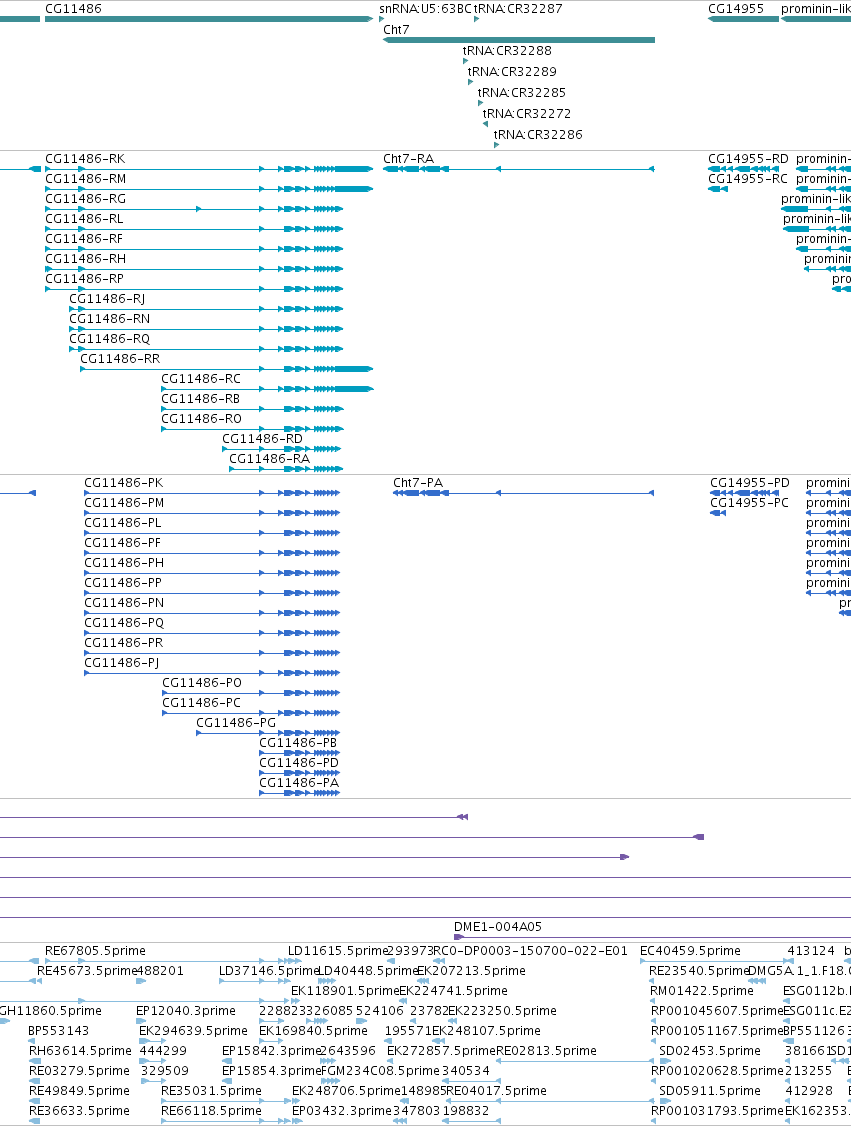
Task: Click protein CG11486-PL label
Action: click(x=123, y=524)
